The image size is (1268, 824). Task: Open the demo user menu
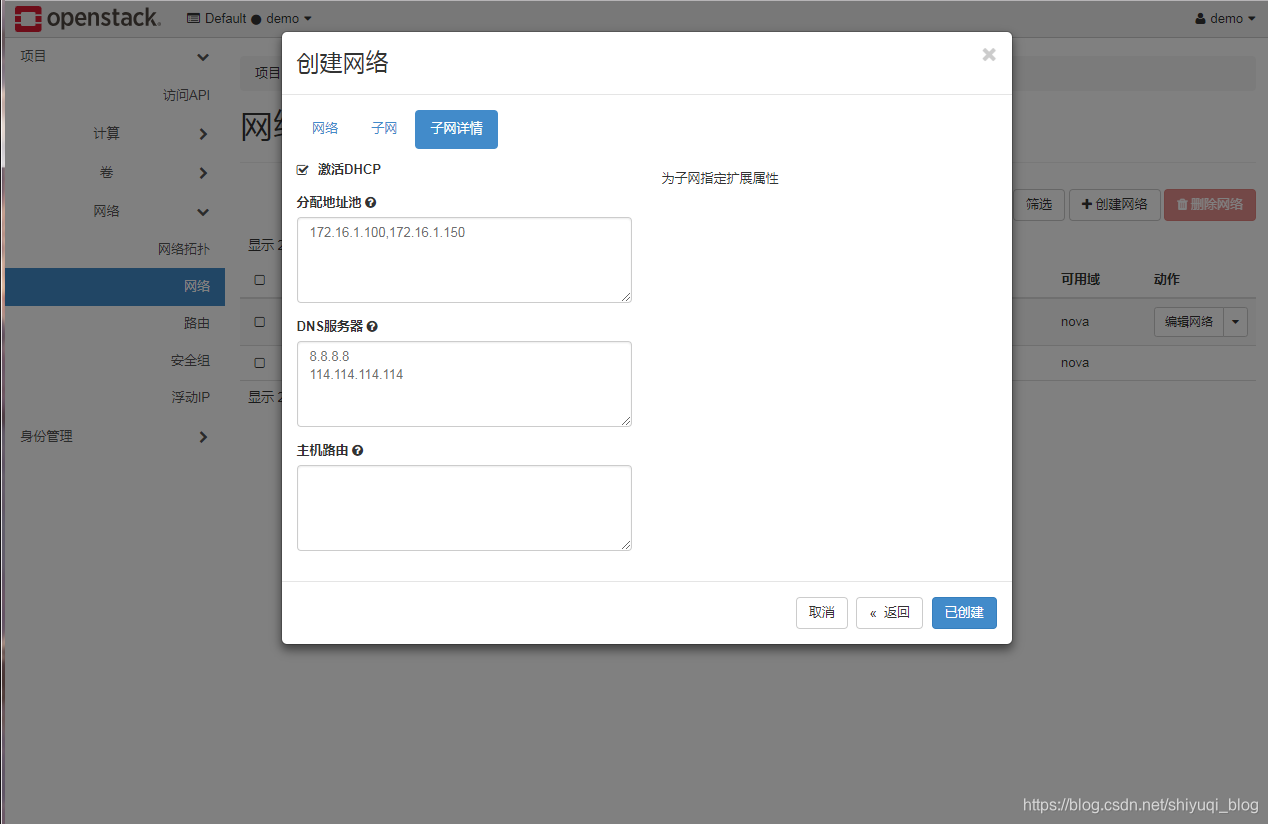pyautogui.click(x=1225, y=18)
